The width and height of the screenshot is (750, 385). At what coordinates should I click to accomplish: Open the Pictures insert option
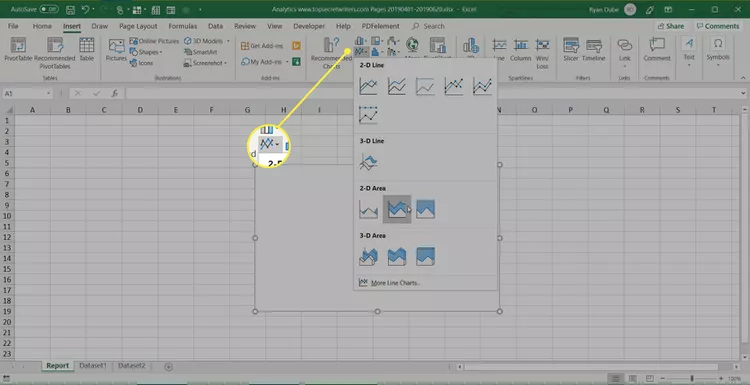(116, 50)
